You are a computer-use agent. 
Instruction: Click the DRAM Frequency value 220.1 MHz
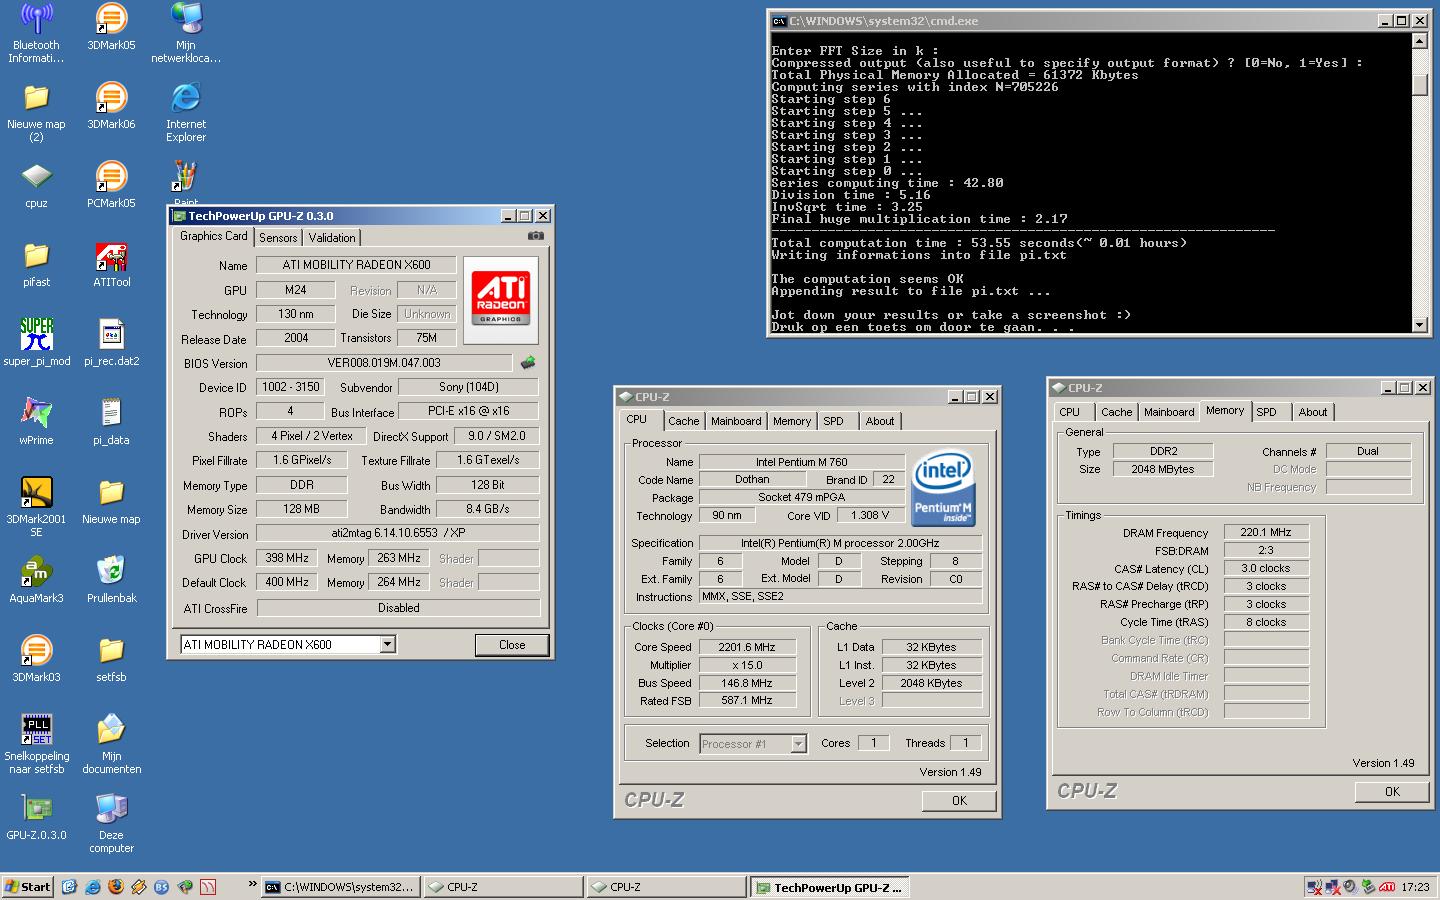coord(1266,533)
